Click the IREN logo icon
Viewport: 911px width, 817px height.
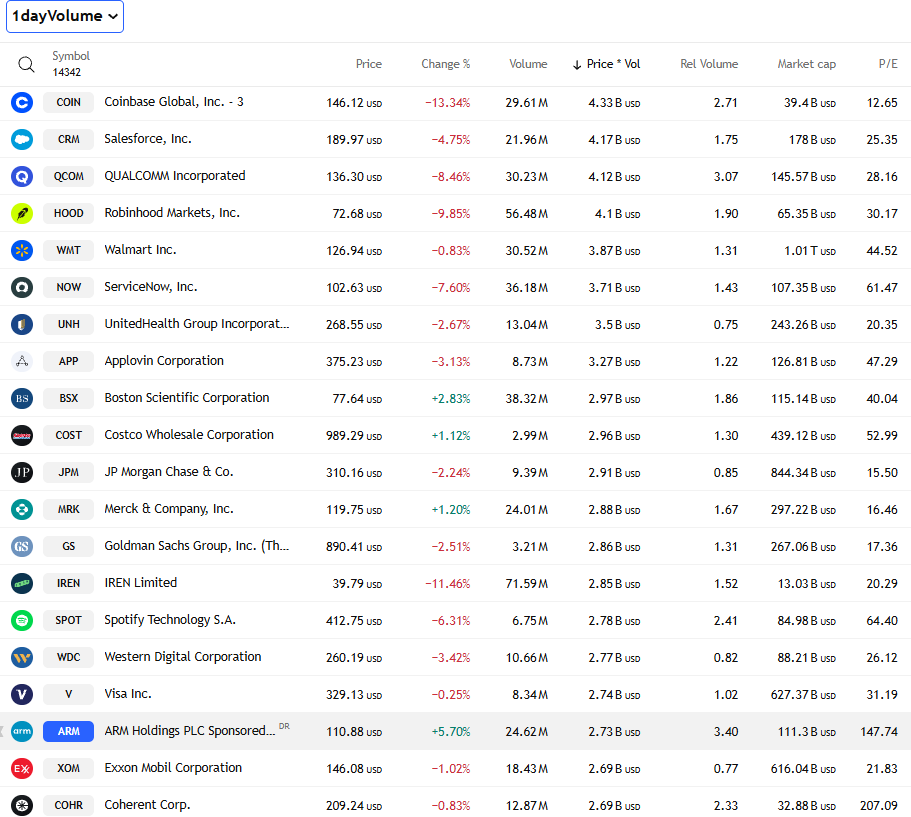(x=22, y=583)
